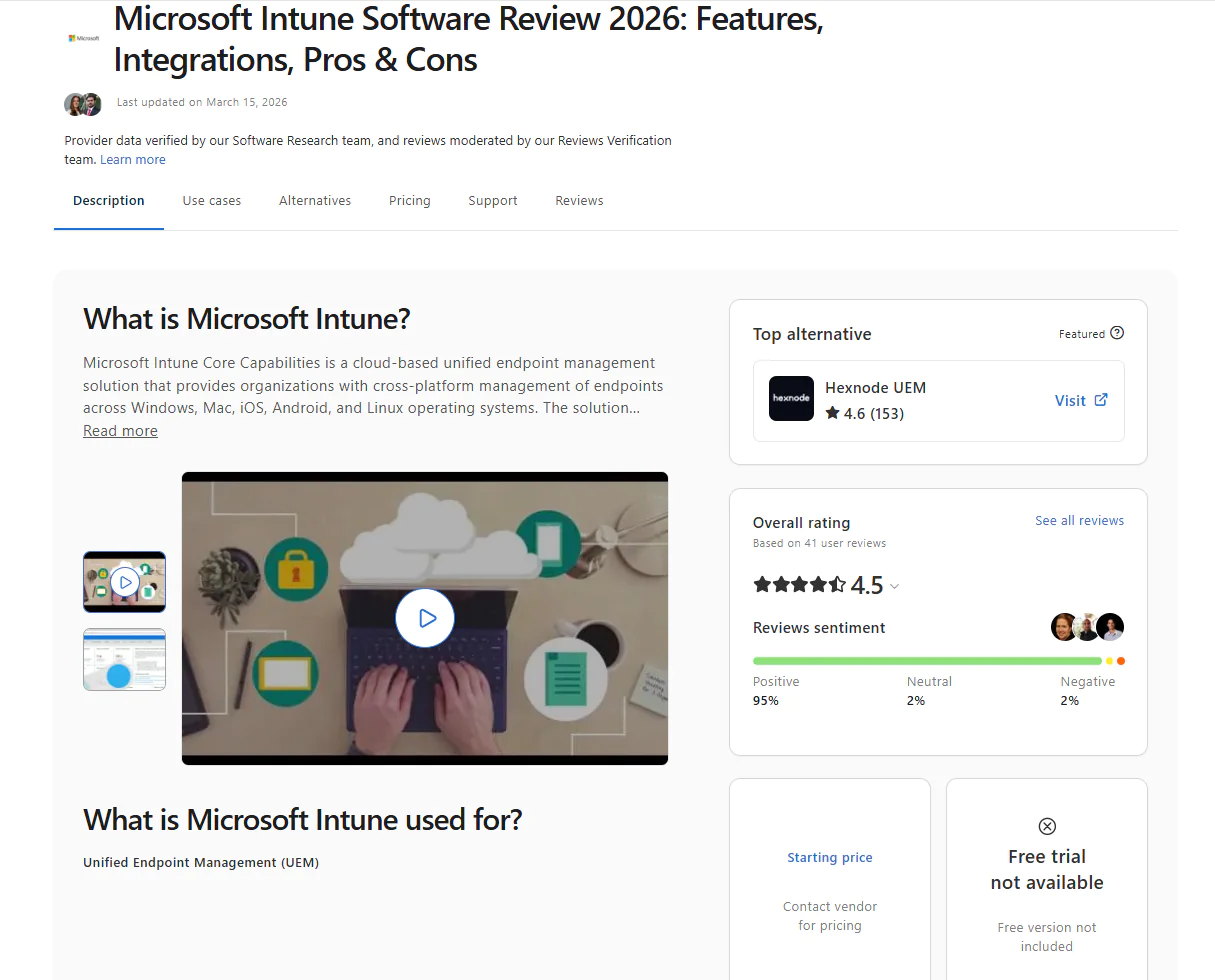The image size is (1215, 980).
Task: Click the Microsoft logo beside the title
Action: click(x=83, y=38)
